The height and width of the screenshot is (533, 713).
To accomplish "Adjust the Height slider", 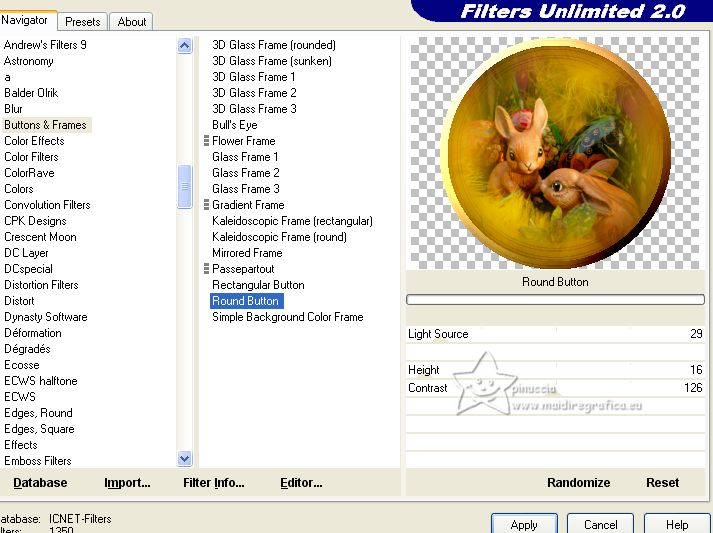I will point(555,370).
